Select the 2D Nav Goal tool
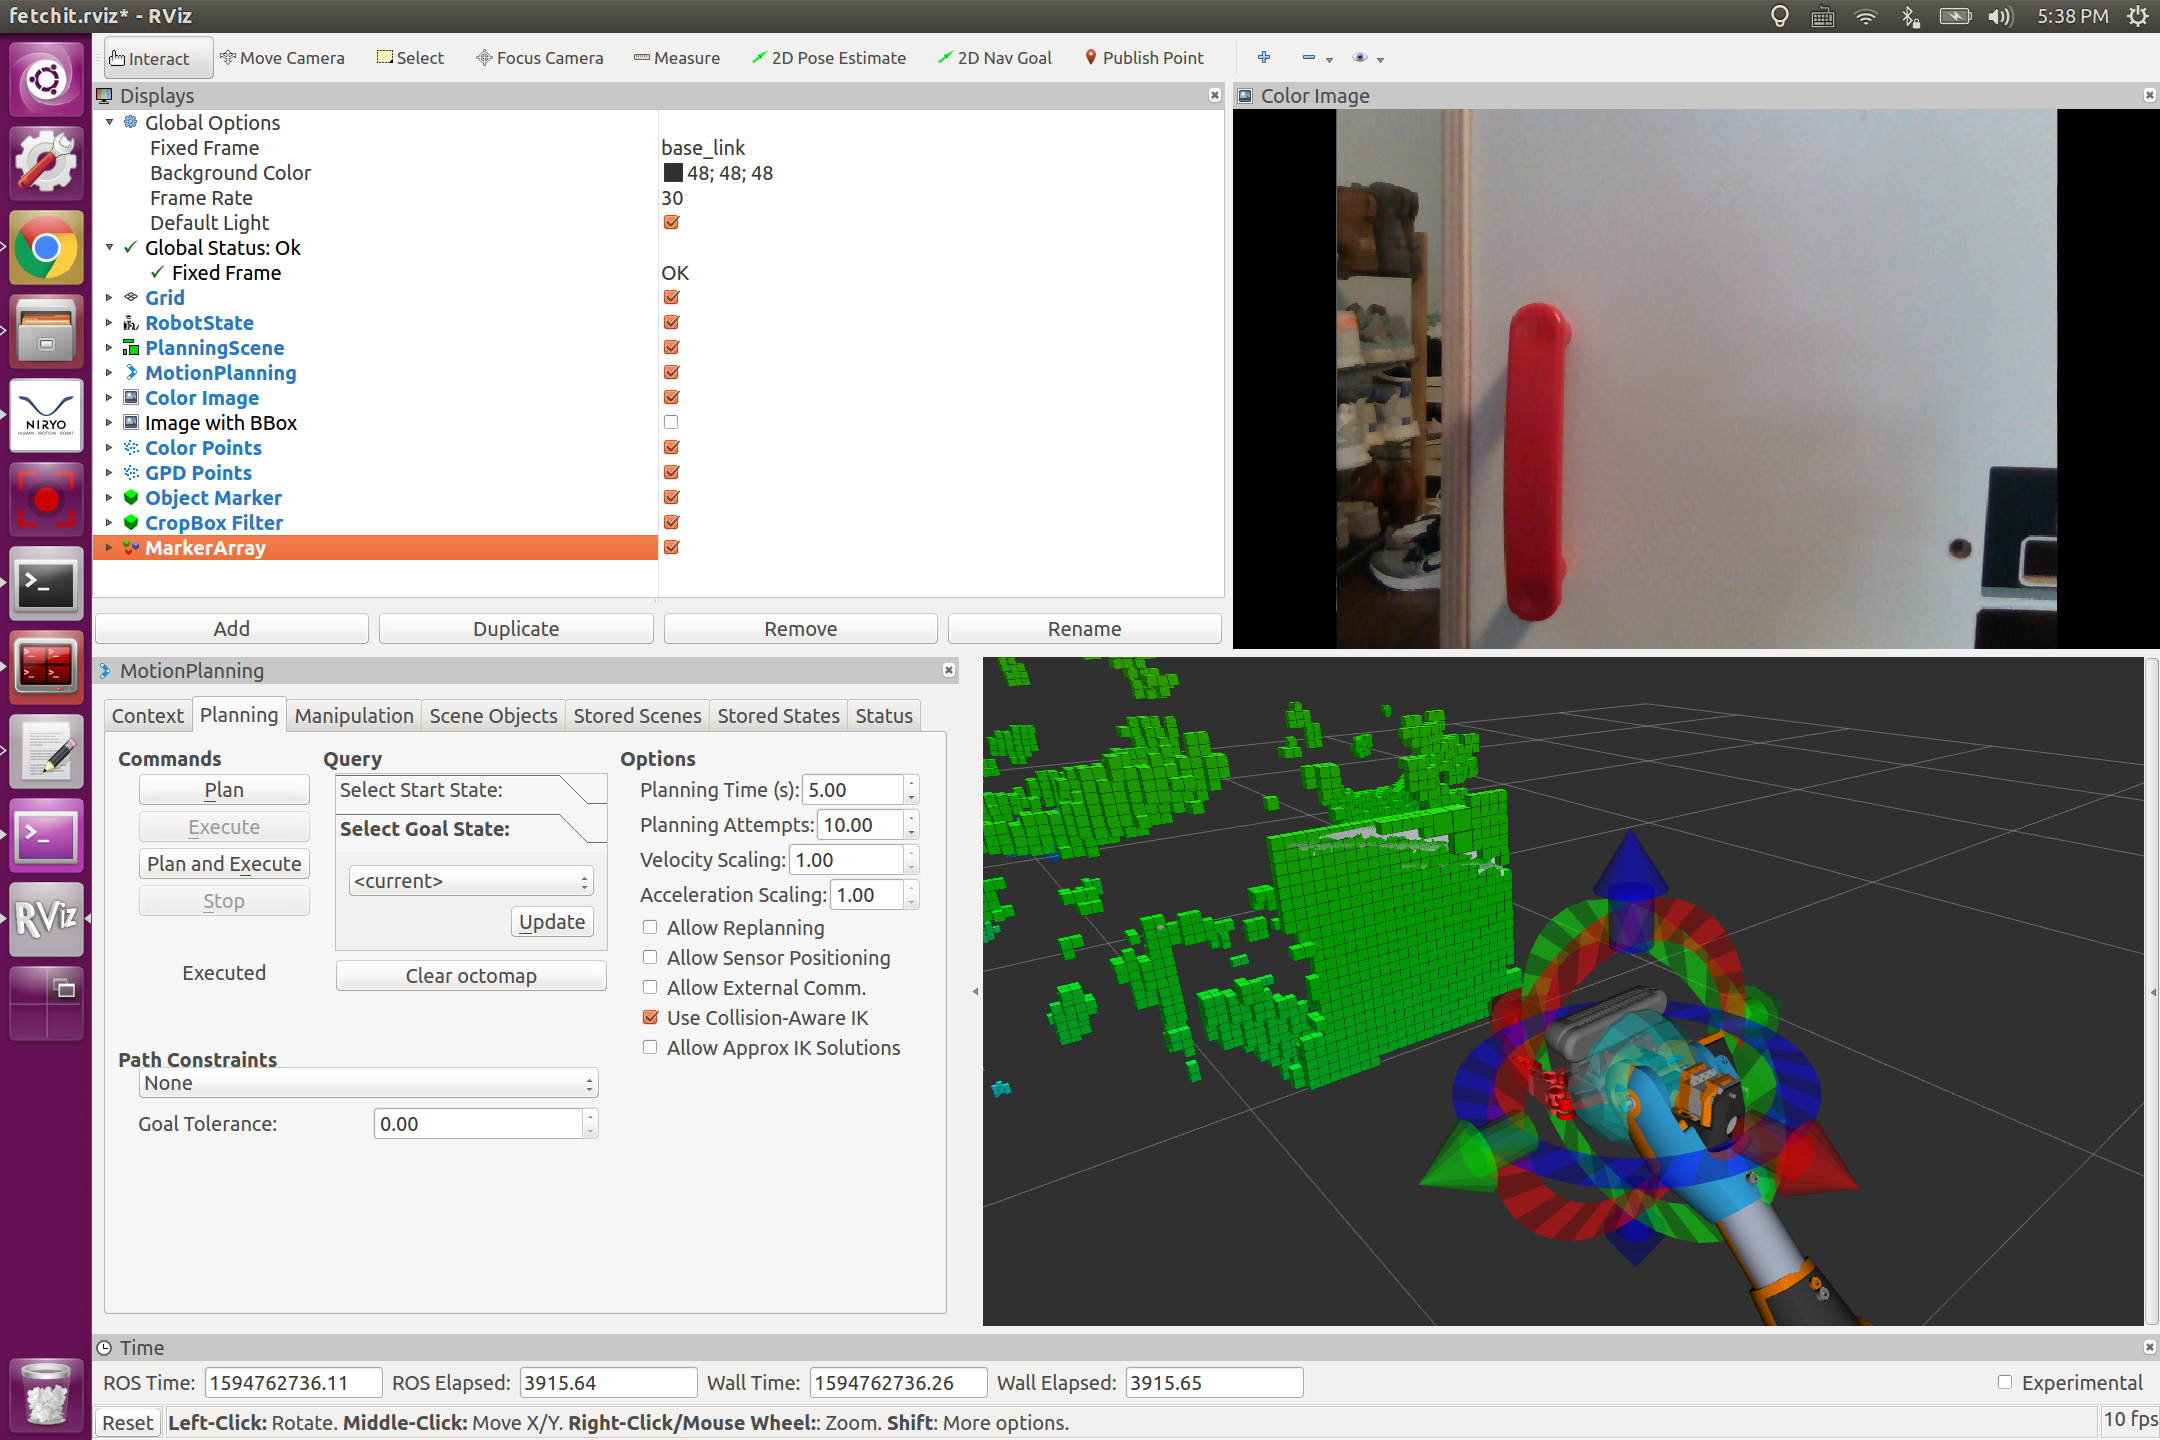 [994, 57]
